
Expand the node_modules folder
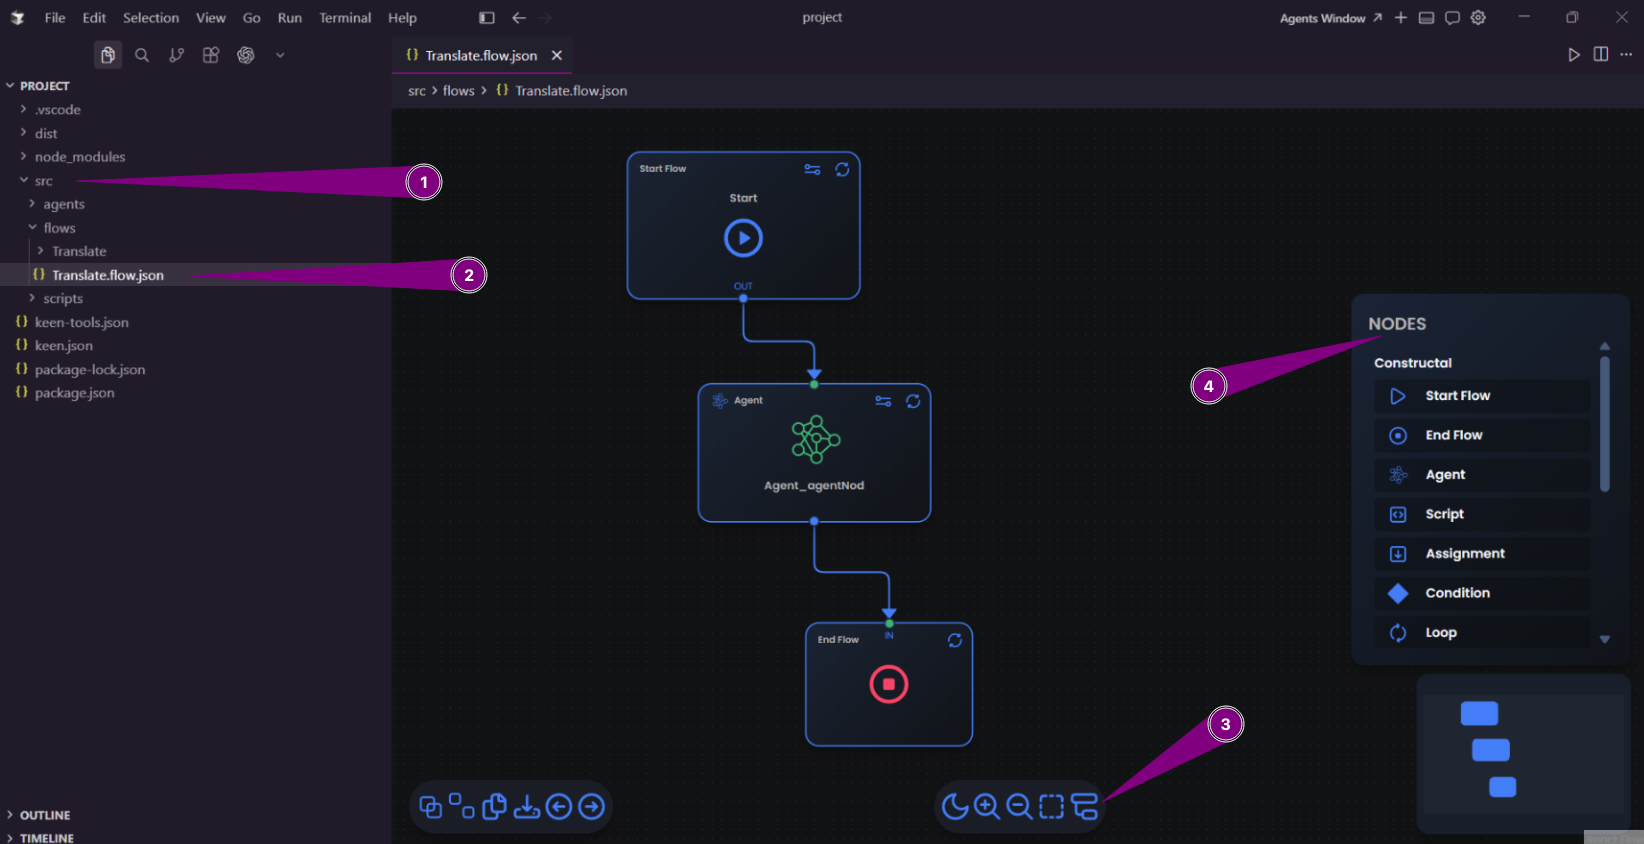coord(80,157)
